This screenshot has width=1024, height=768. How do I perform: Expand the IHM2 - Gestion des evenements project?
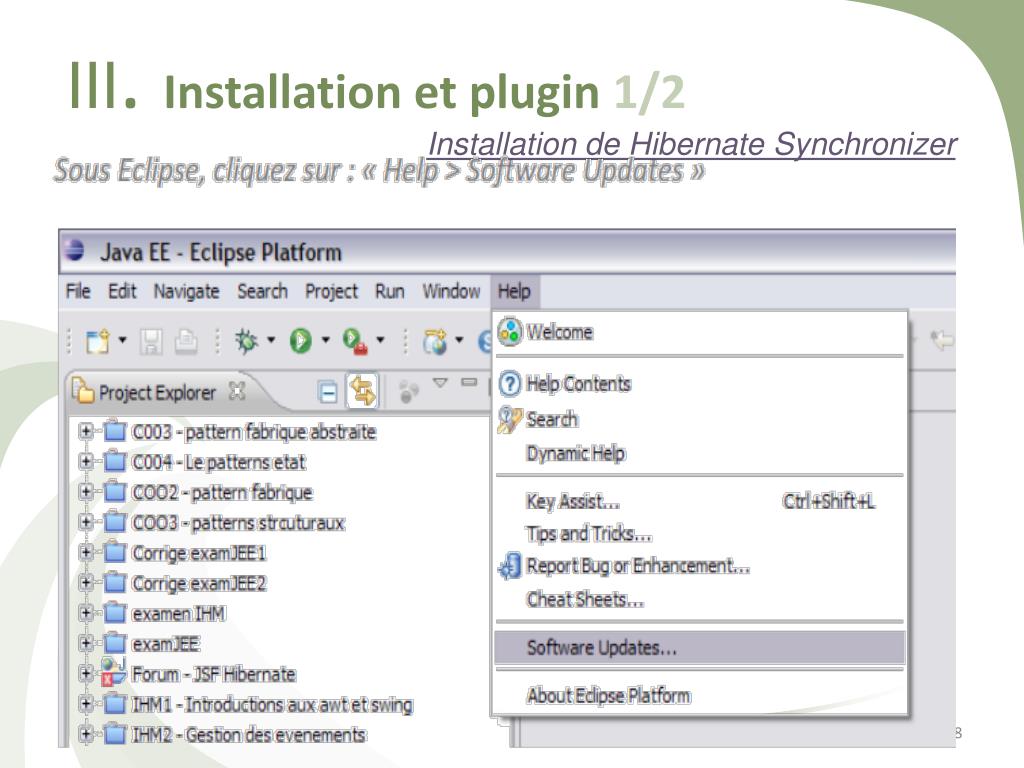[86, 733]
